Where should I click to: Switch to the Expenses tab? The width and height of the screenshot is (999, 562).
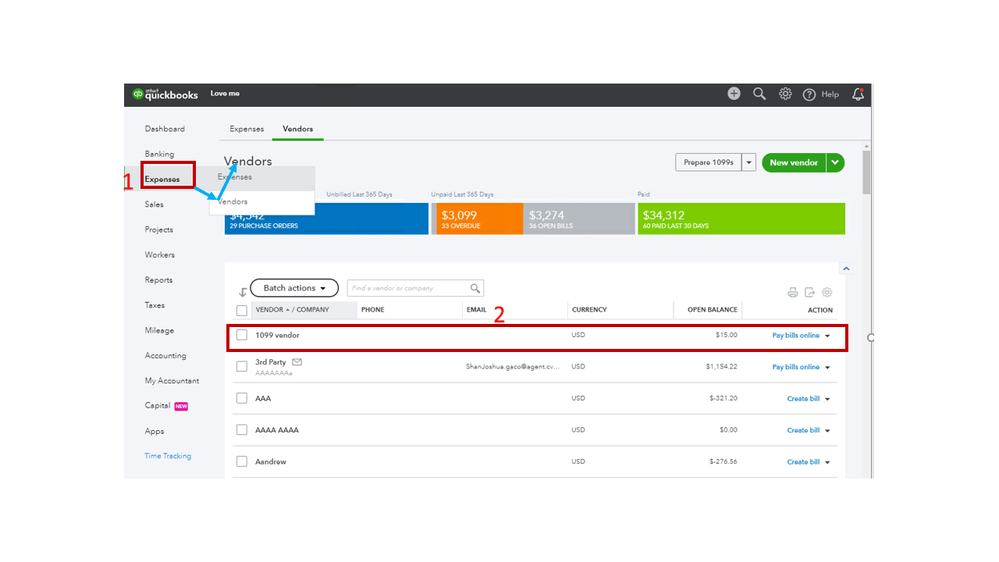tap(247, 129)
